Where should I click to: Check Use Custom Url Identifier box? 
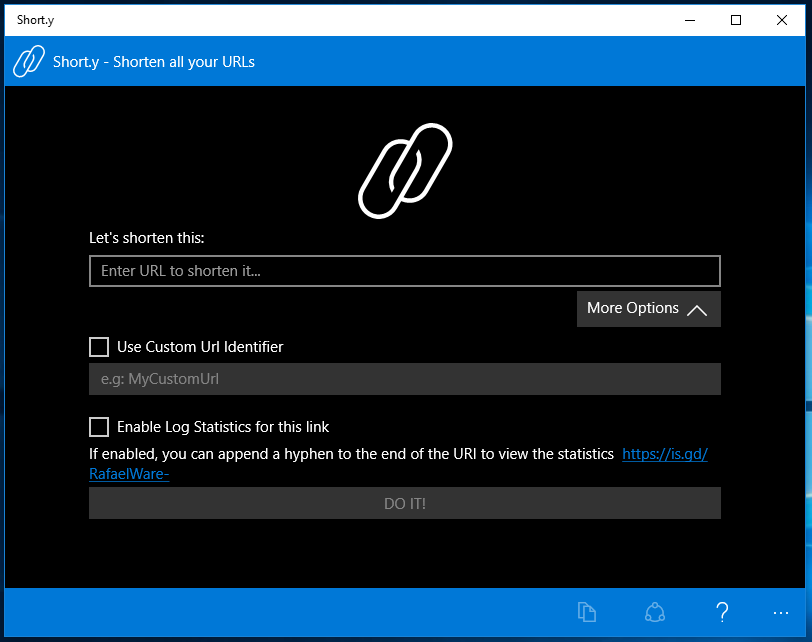tap(99, 347)
